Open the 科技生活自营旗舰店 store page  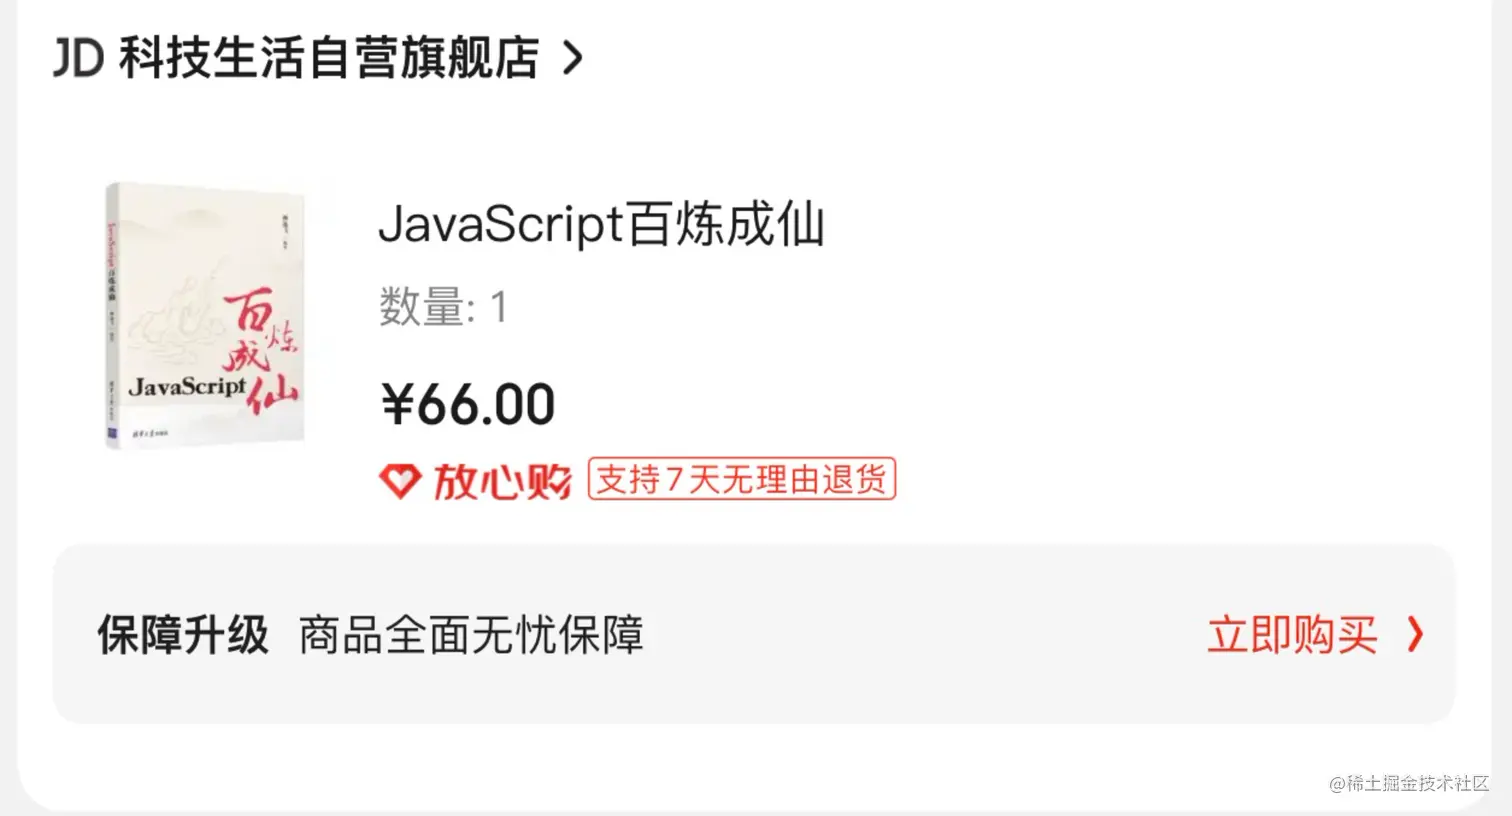click(329, 58)
